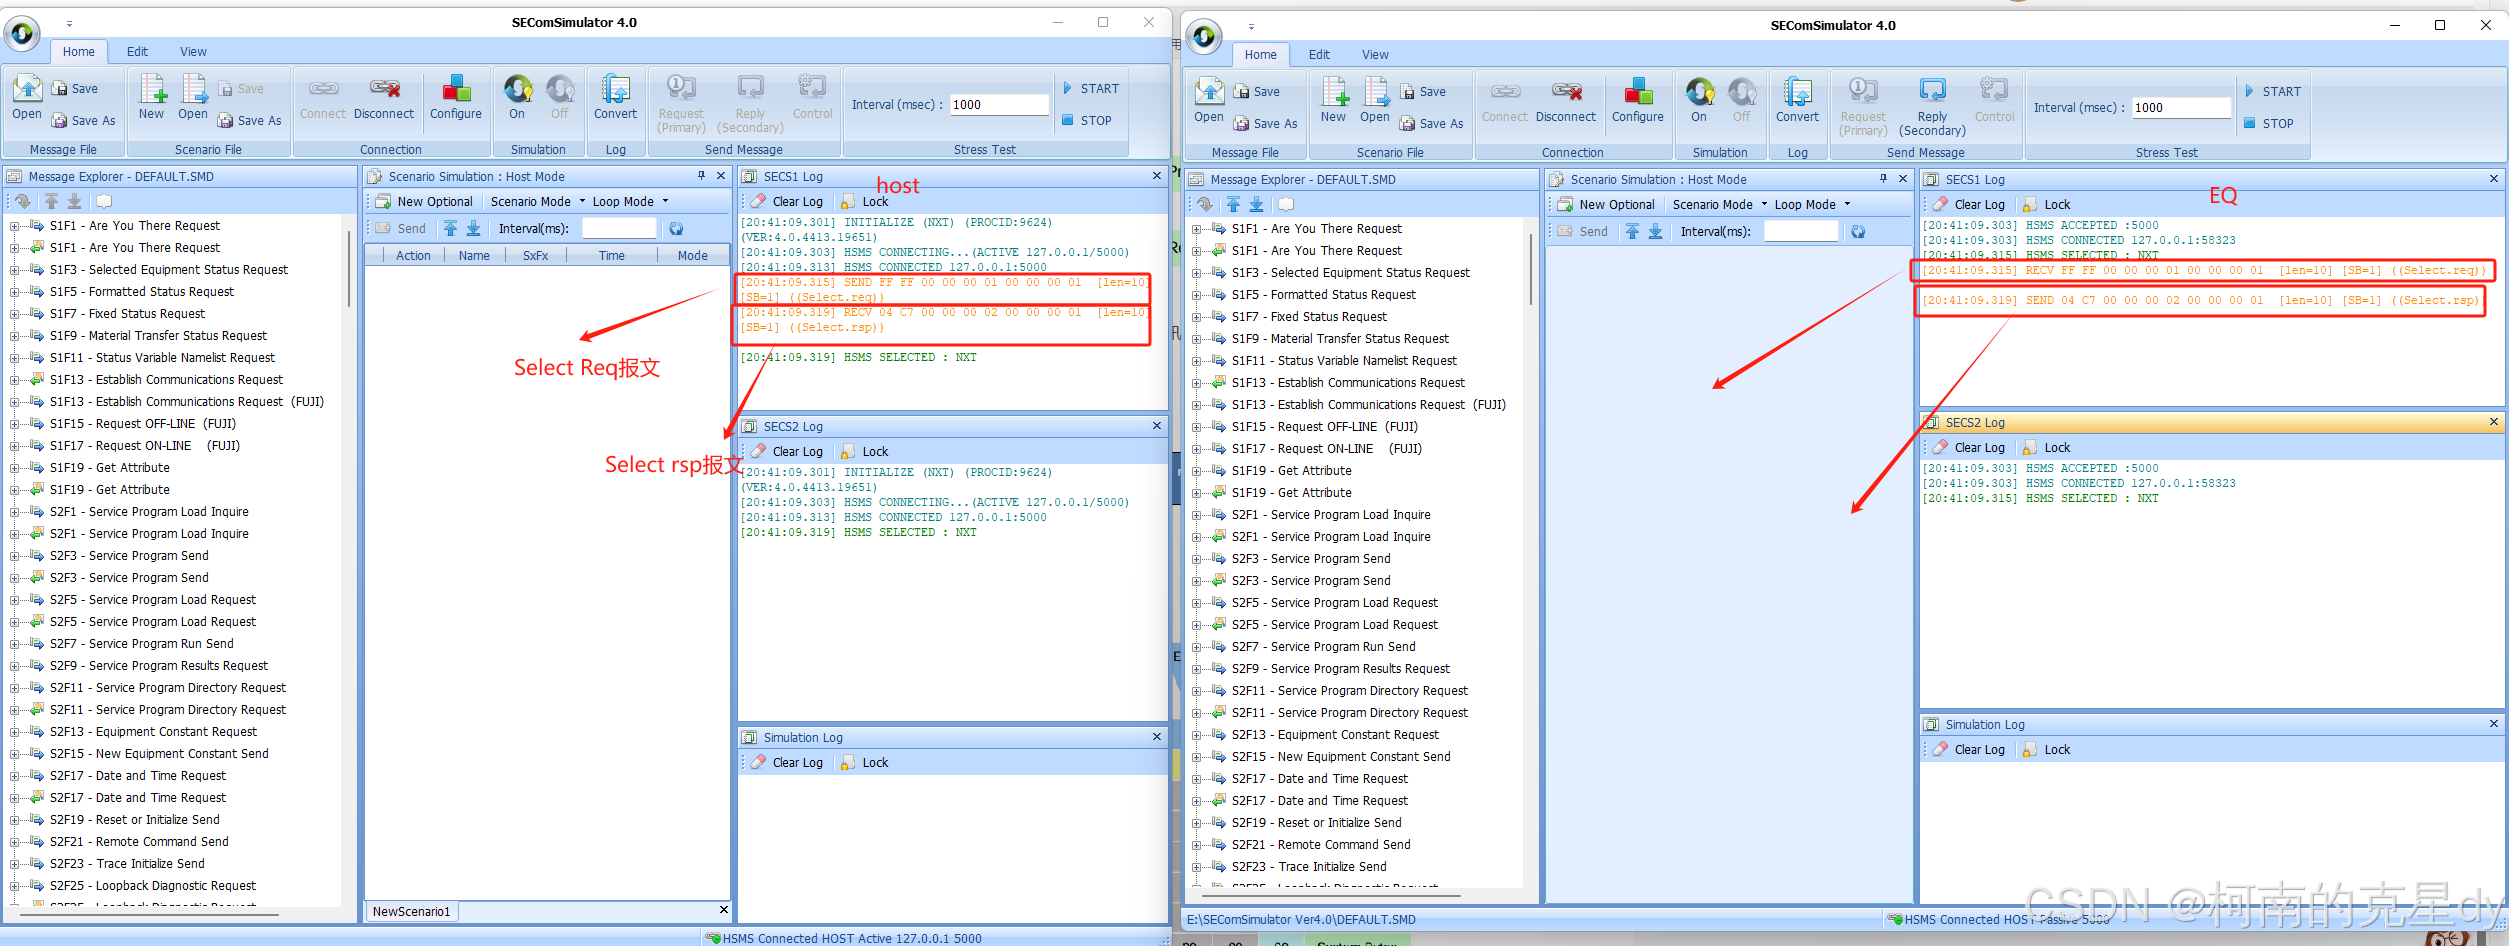Screen dimensions: 2509x946
Task: Open Scenario Mode dropdown in left window
Action: (538, 201)
